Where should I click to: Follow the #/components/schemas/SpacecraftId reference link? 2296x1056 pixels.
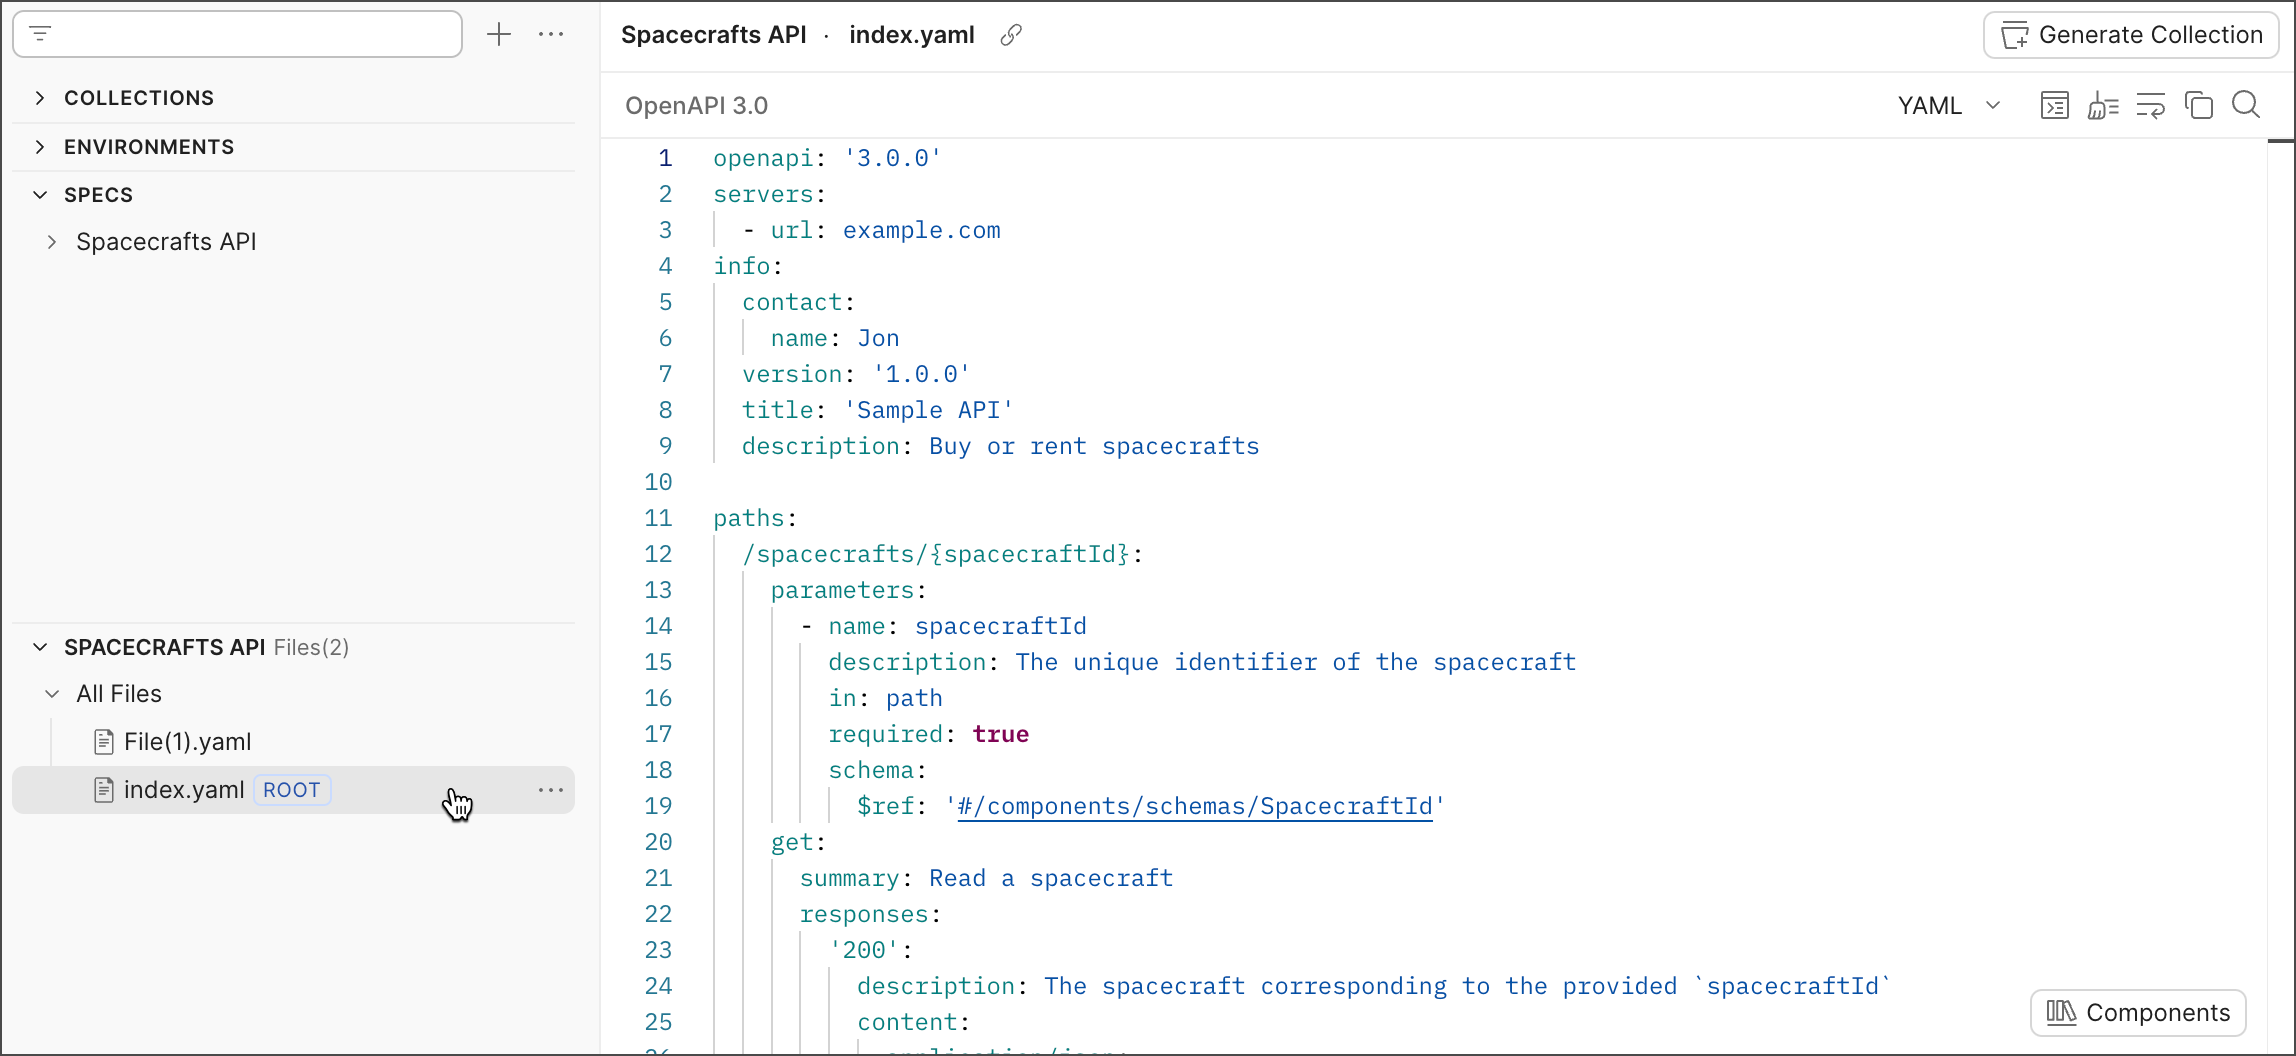point(1195,807)
